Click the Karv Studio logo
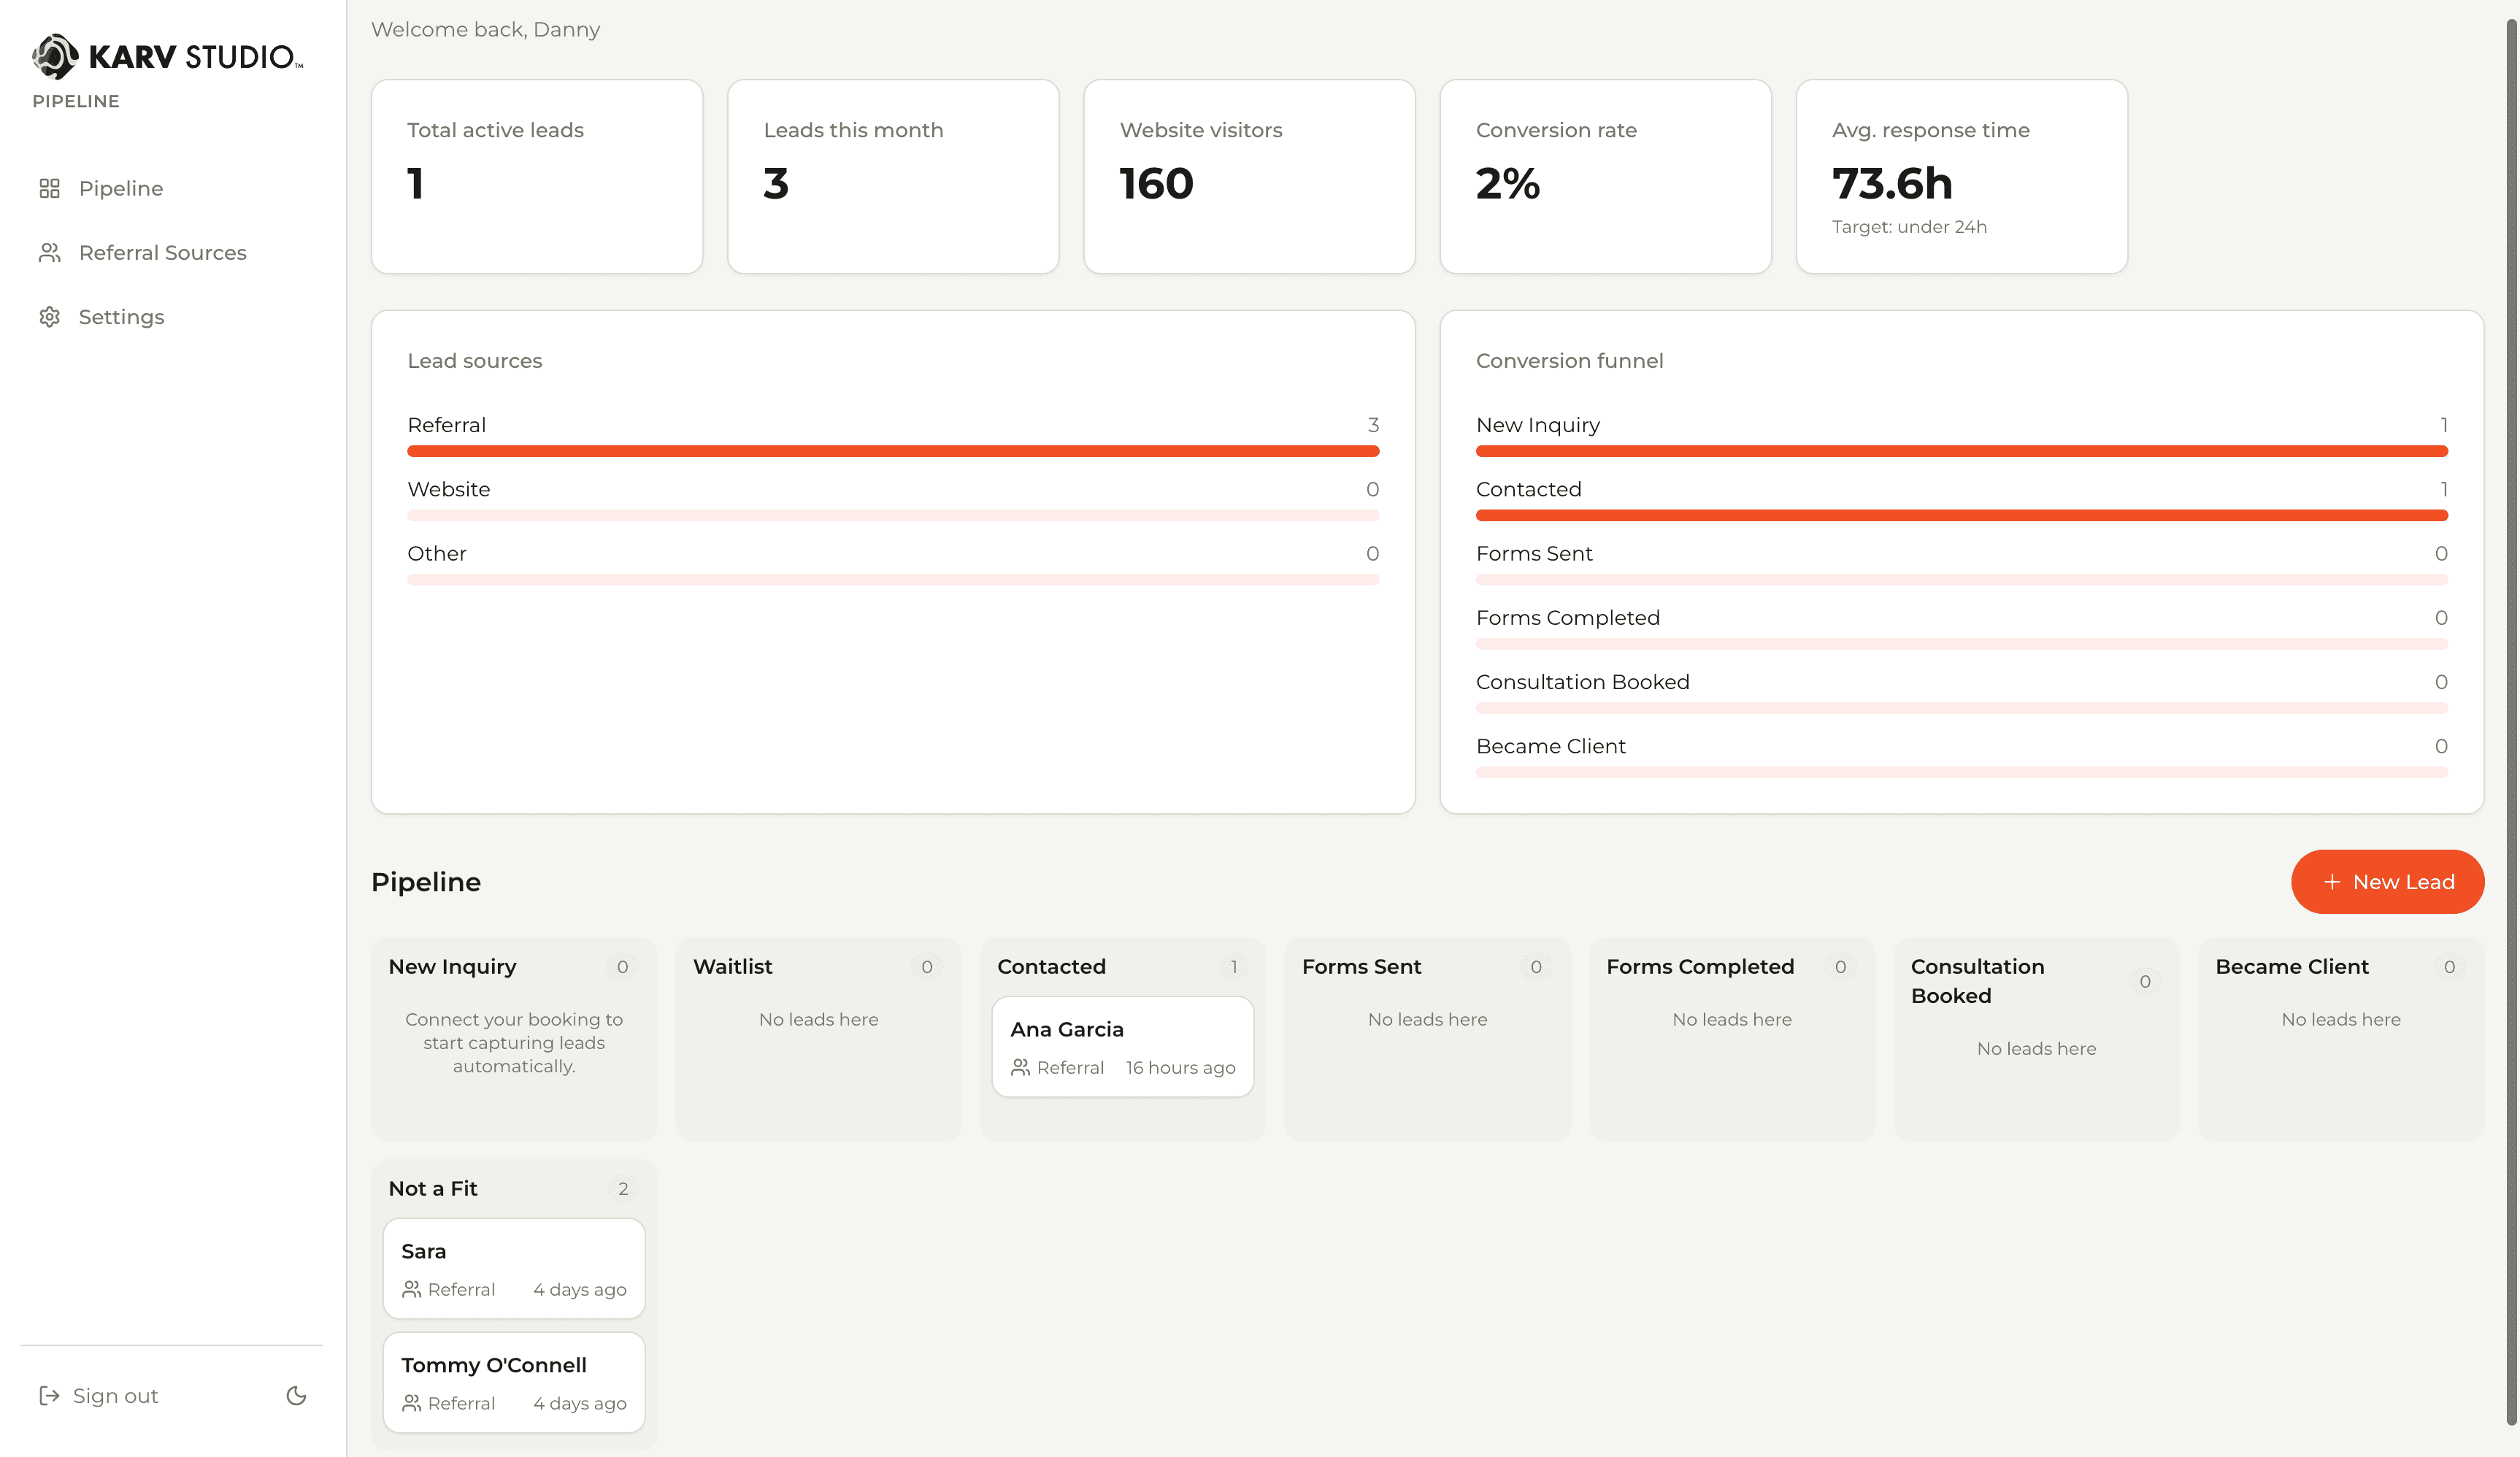 tap(167, 56)
